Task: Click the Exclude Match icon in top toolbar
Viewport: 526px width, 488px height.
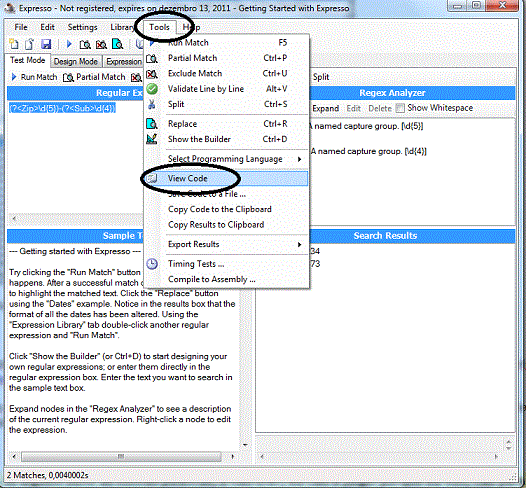Action: click(101, 44)
